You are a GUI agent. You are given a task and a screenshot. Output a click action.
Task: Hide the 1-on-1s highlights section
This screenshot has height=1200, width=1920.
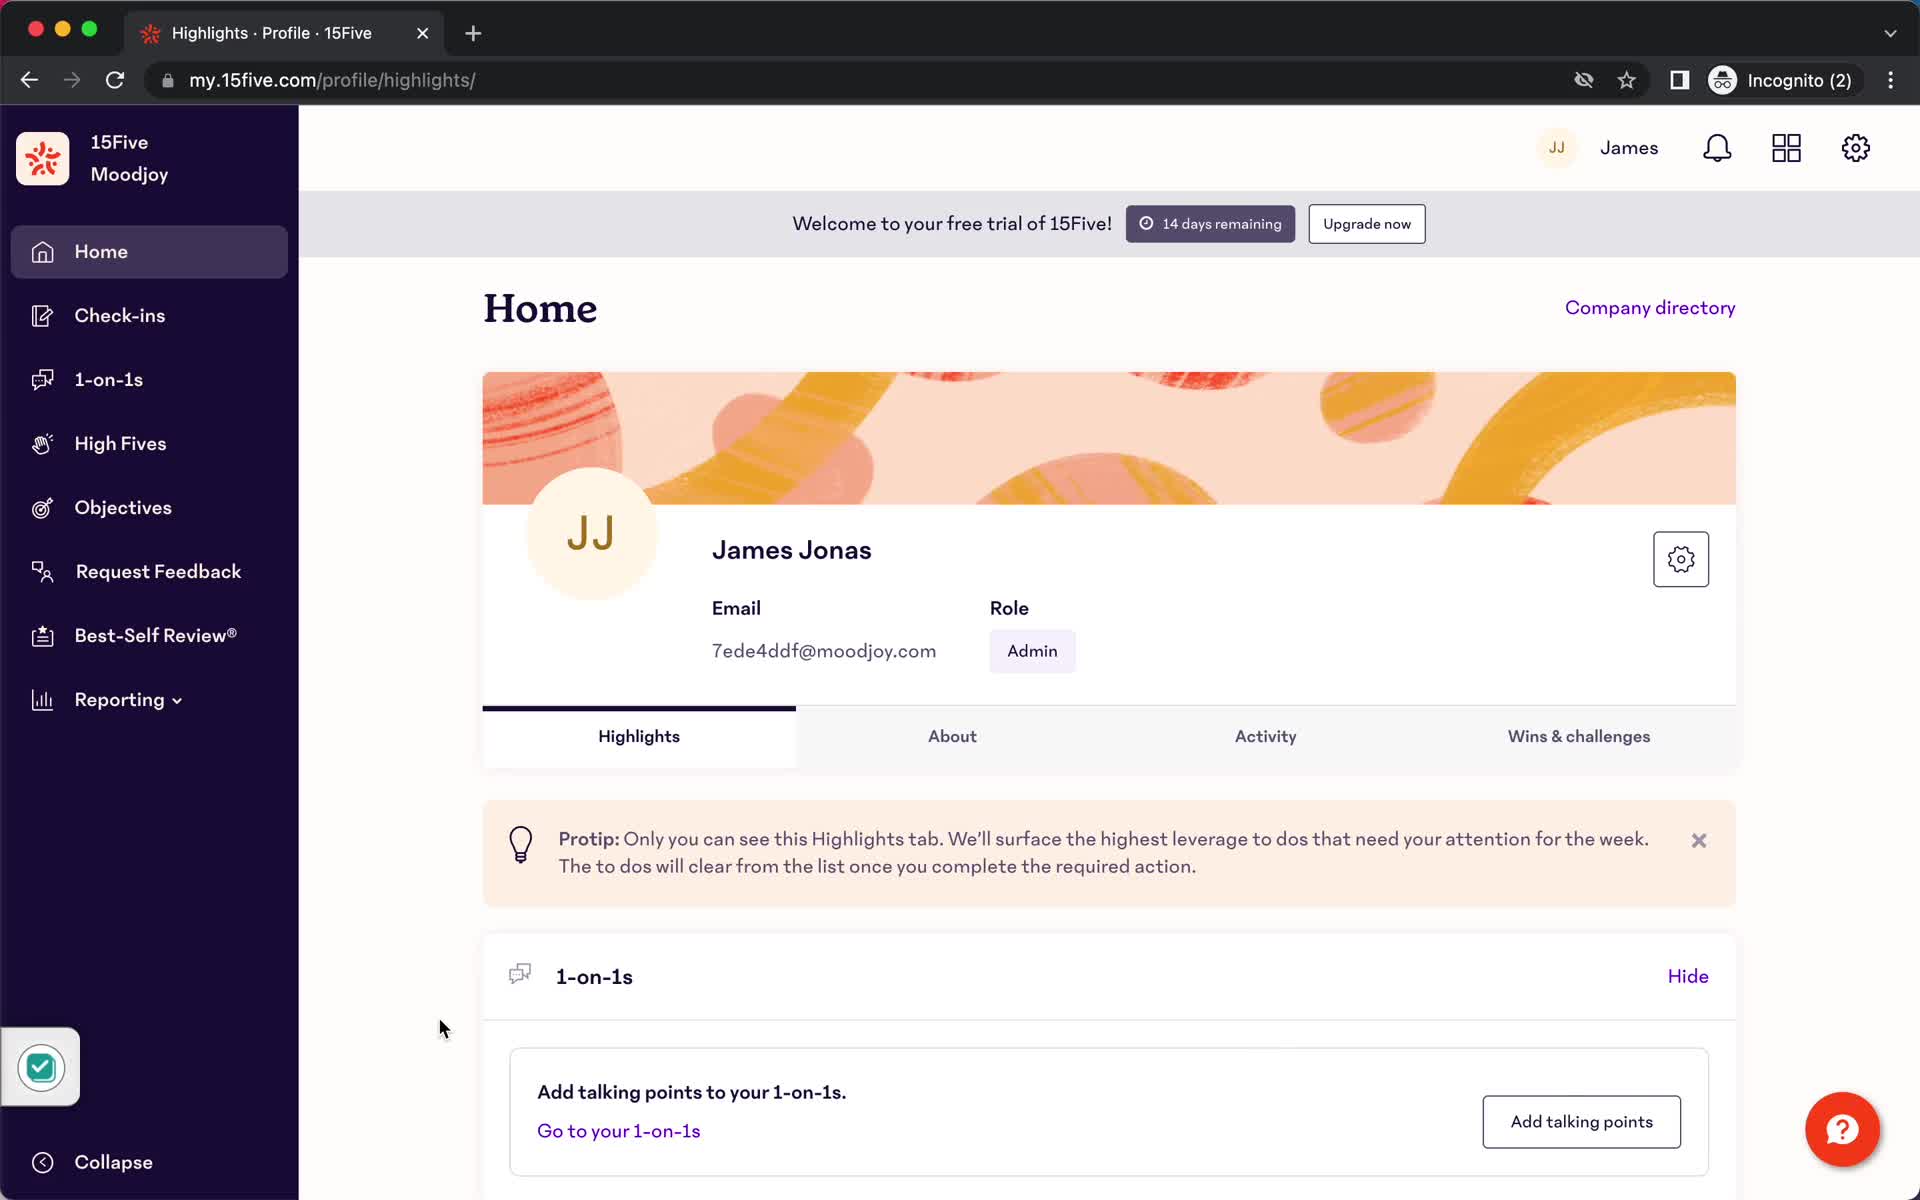(x=1688, y=976)
